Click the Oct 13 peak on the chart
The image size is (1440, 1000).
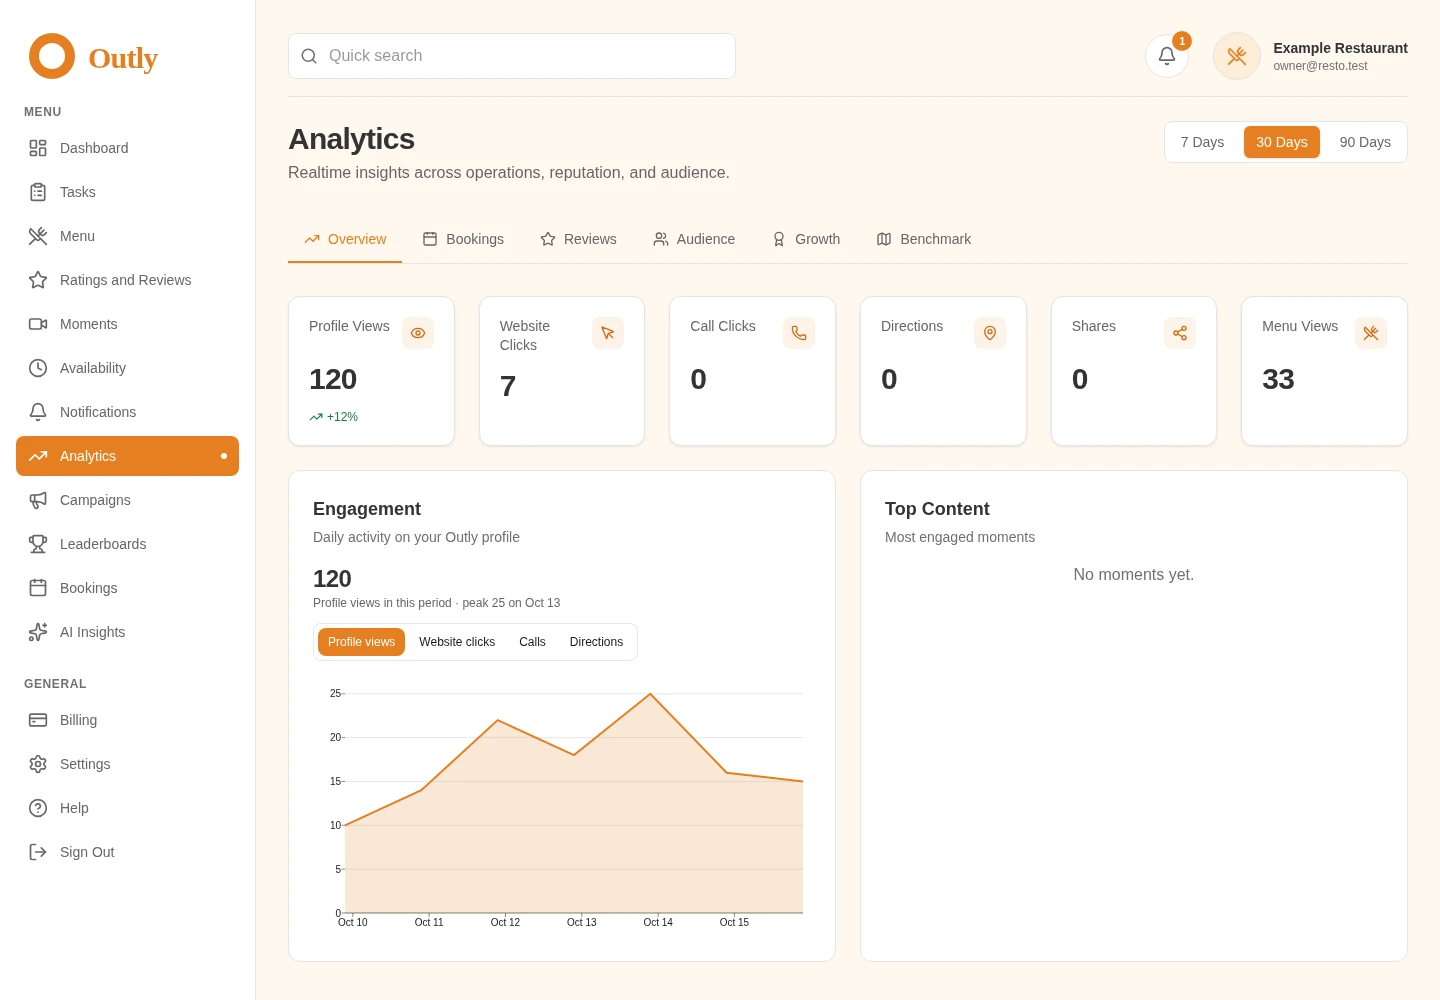point(650,694)
